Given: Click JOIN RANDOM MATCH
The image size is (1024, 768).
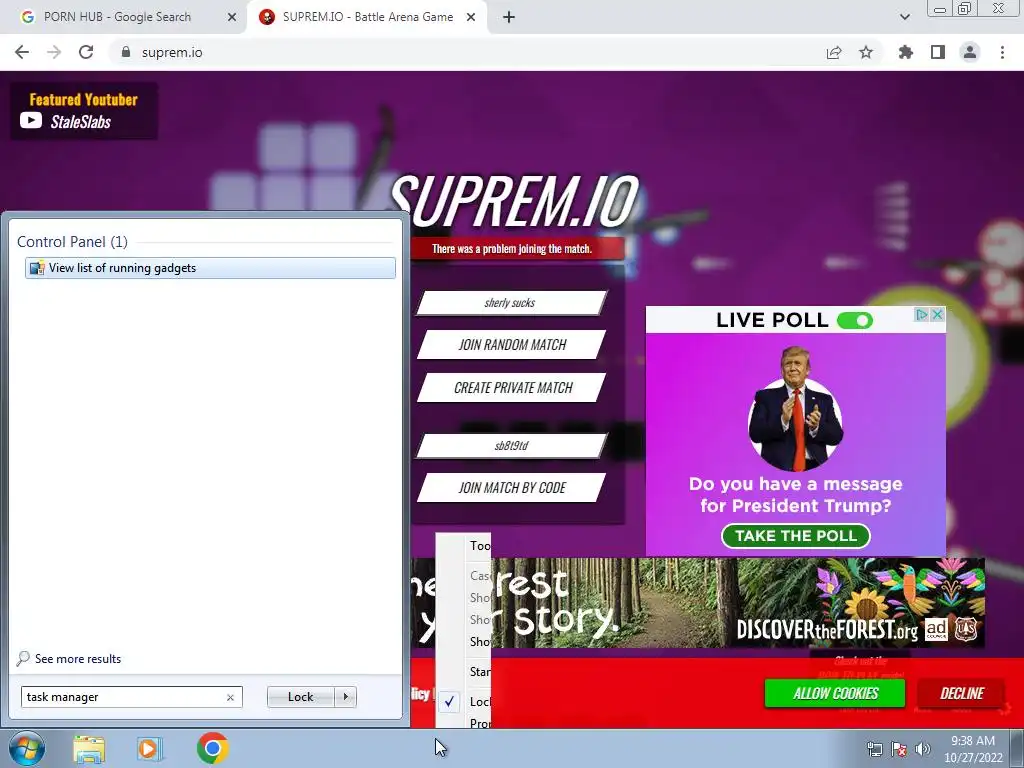Looking at the screenshot, I should (511, 345).
